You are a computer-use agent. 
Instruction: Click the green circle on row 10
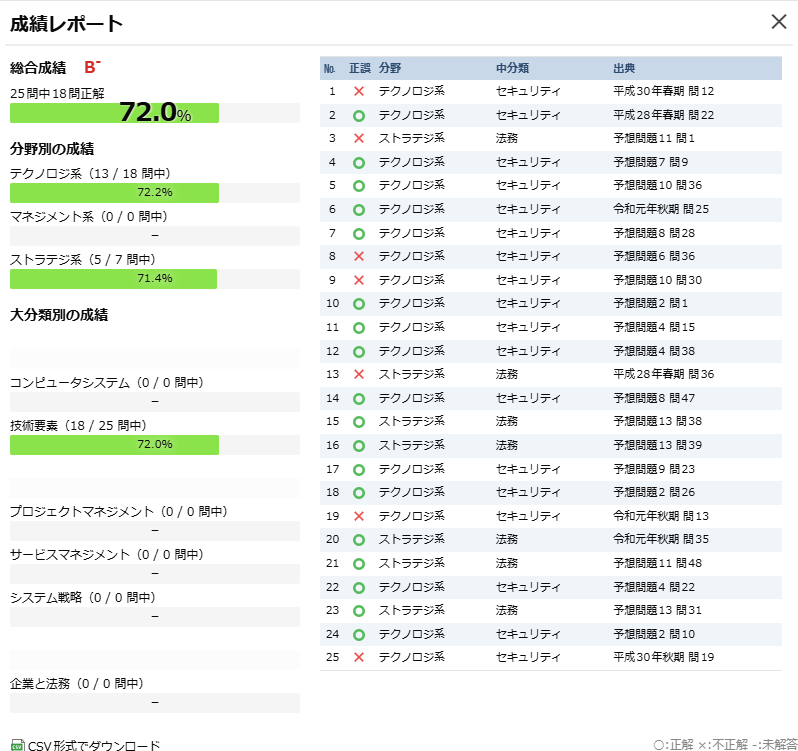tap(359, 304)
